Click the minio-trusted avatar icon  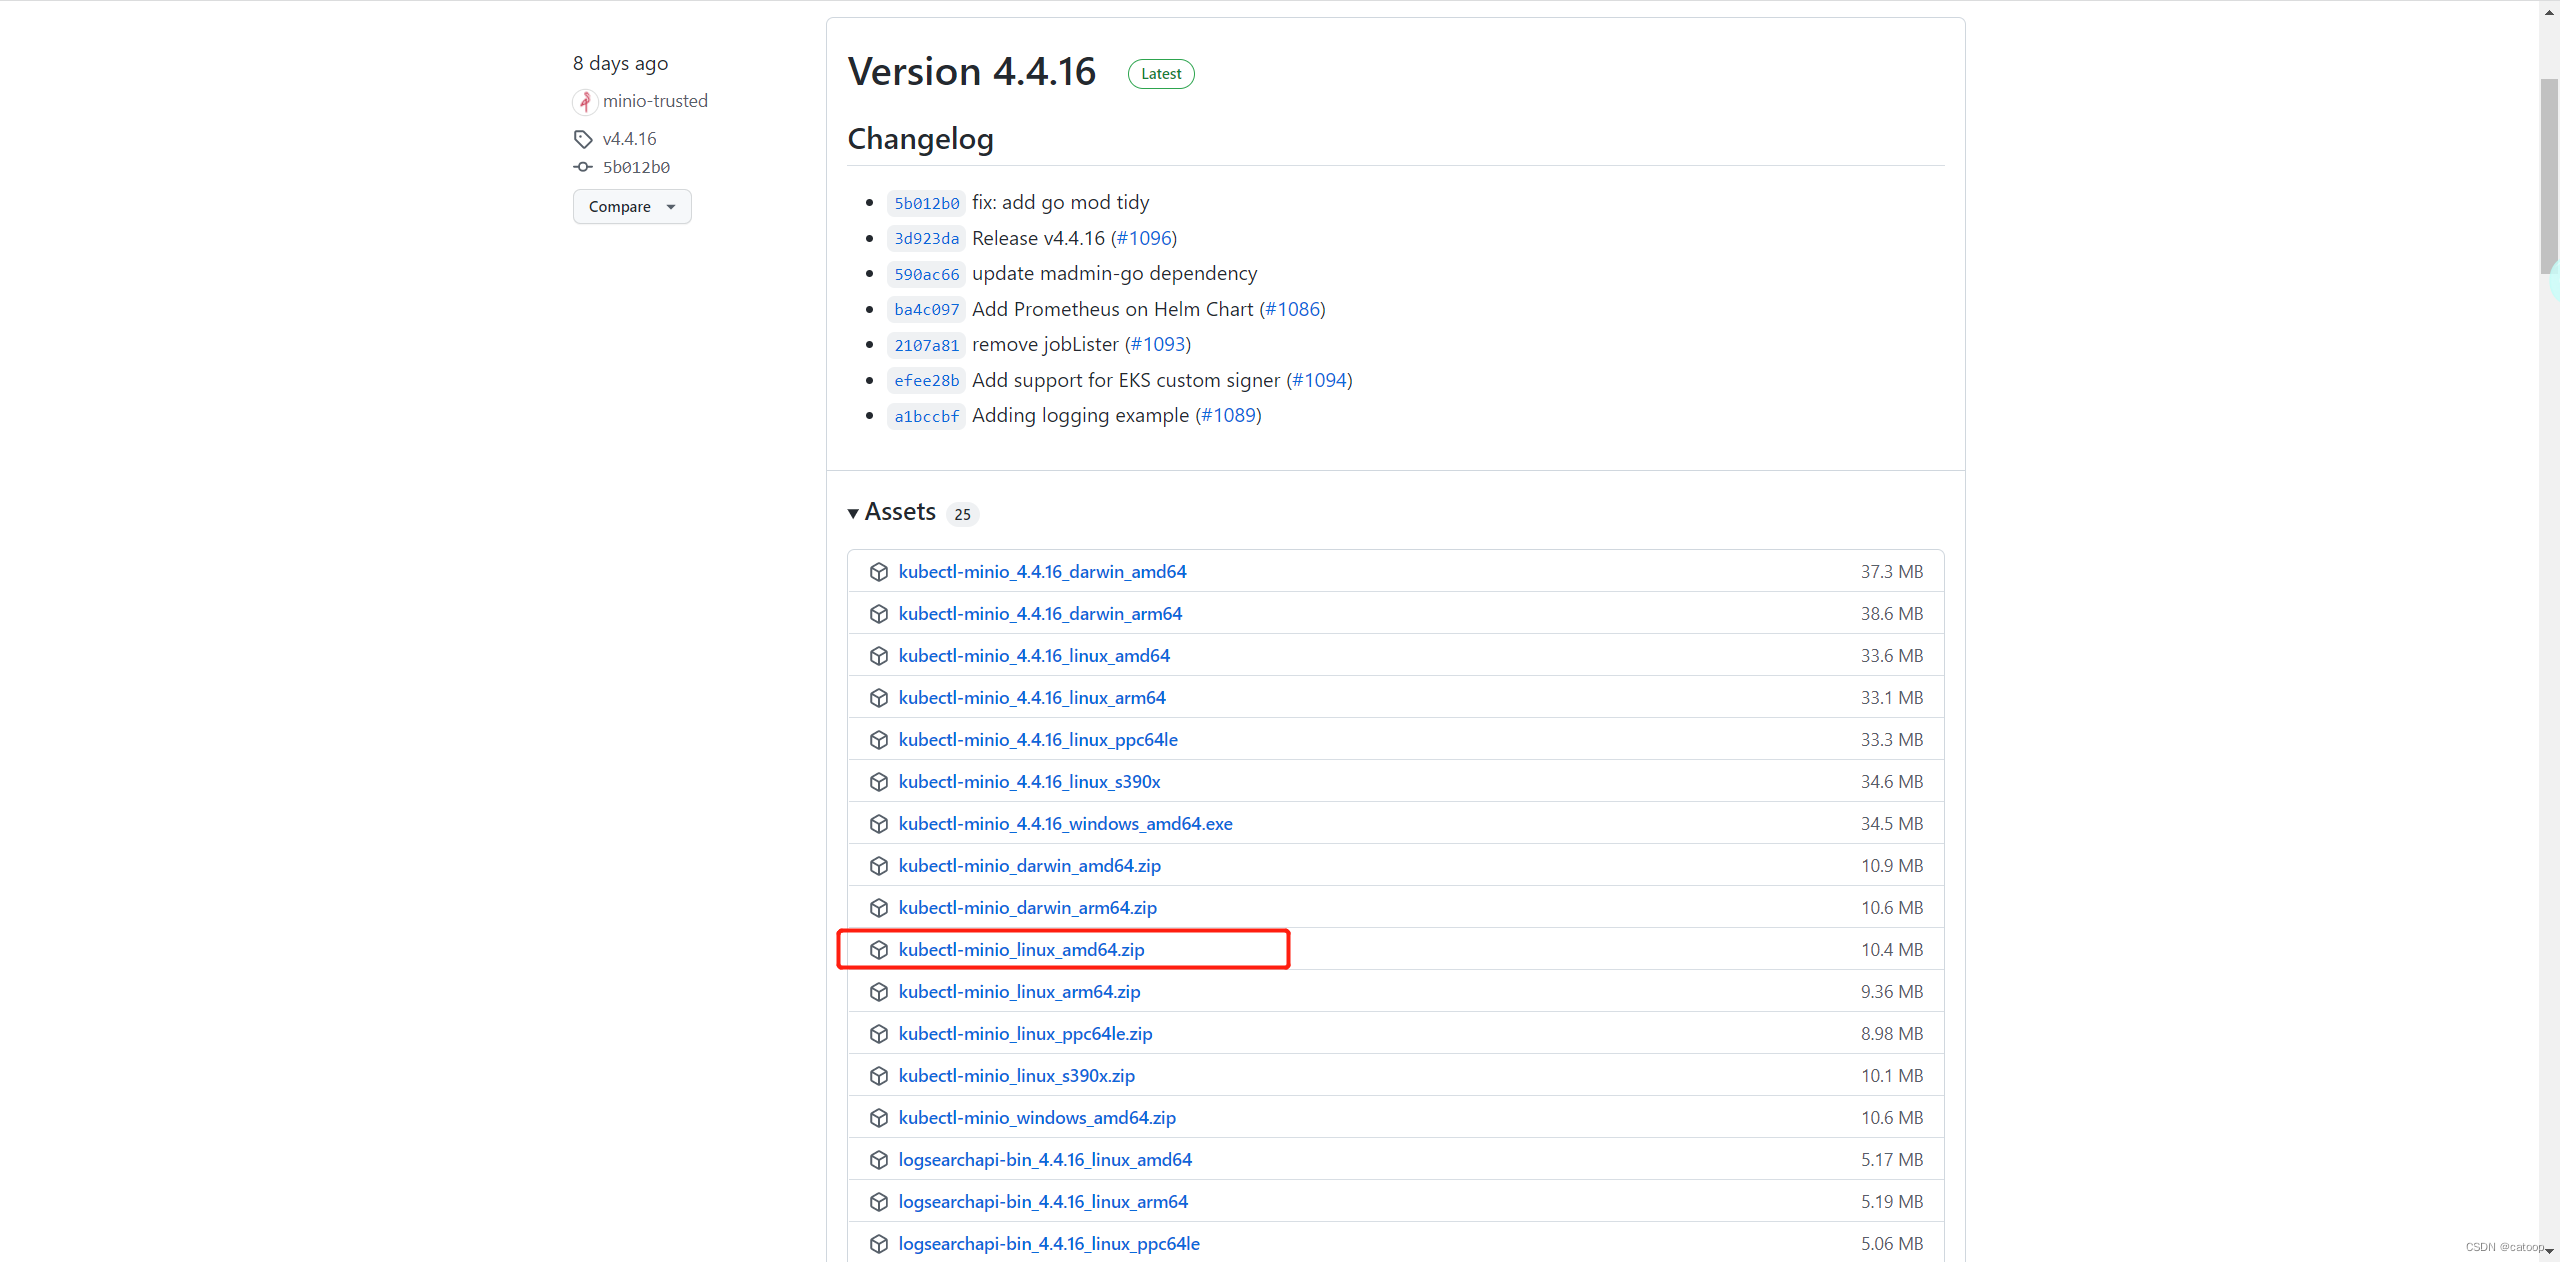click(585, 102)
